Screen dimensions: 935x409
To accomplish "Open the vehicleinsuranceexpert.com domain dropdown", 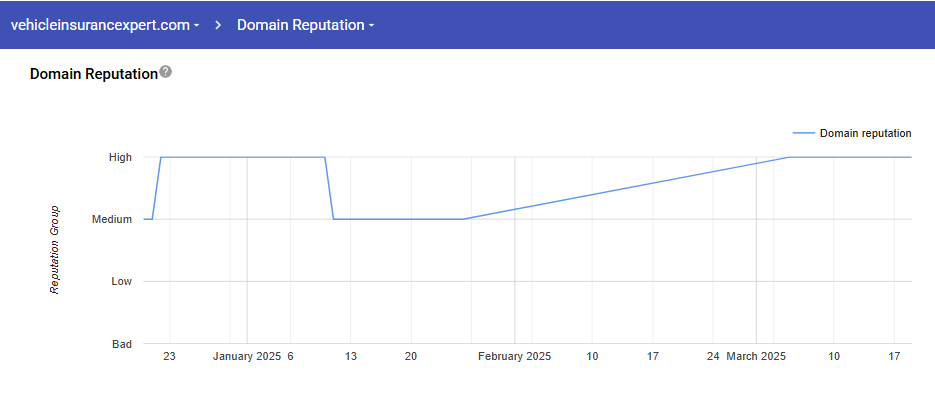I will pos(105,25).
